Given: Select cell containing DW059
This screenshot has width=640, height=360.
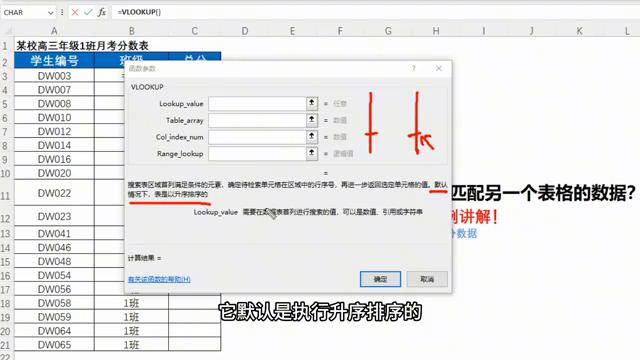Looking at the screenshot, I should pos(54,317).
